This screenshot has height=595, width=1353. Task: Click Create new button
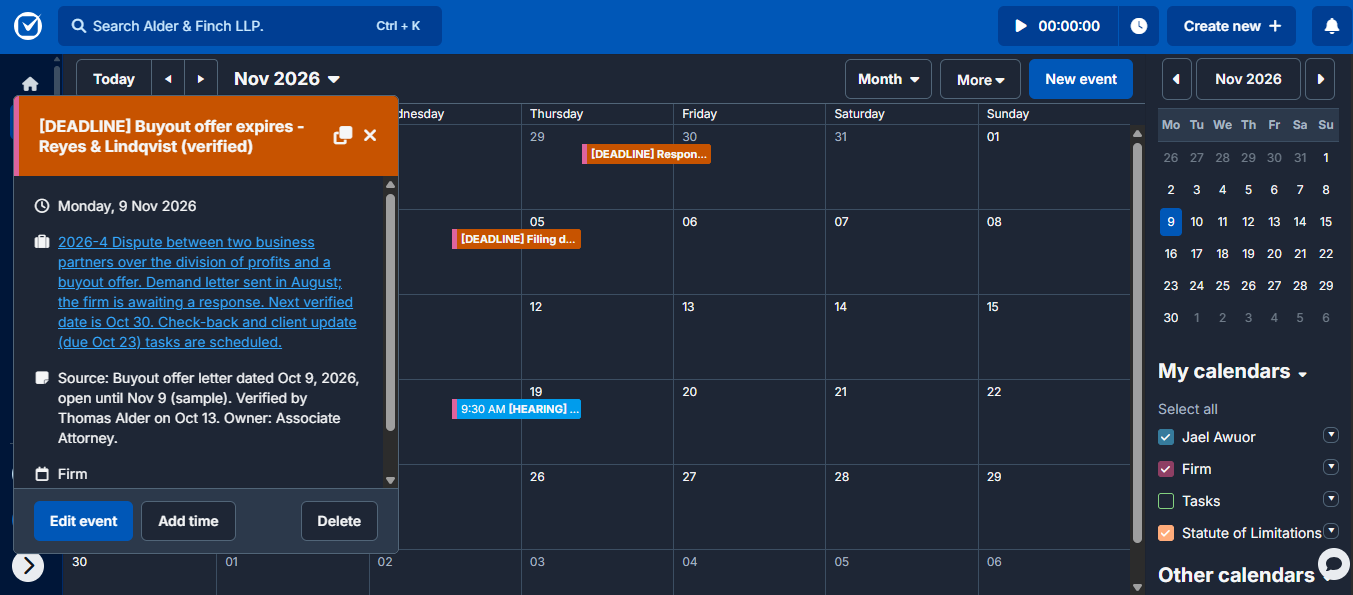[x=1231, y=26]
